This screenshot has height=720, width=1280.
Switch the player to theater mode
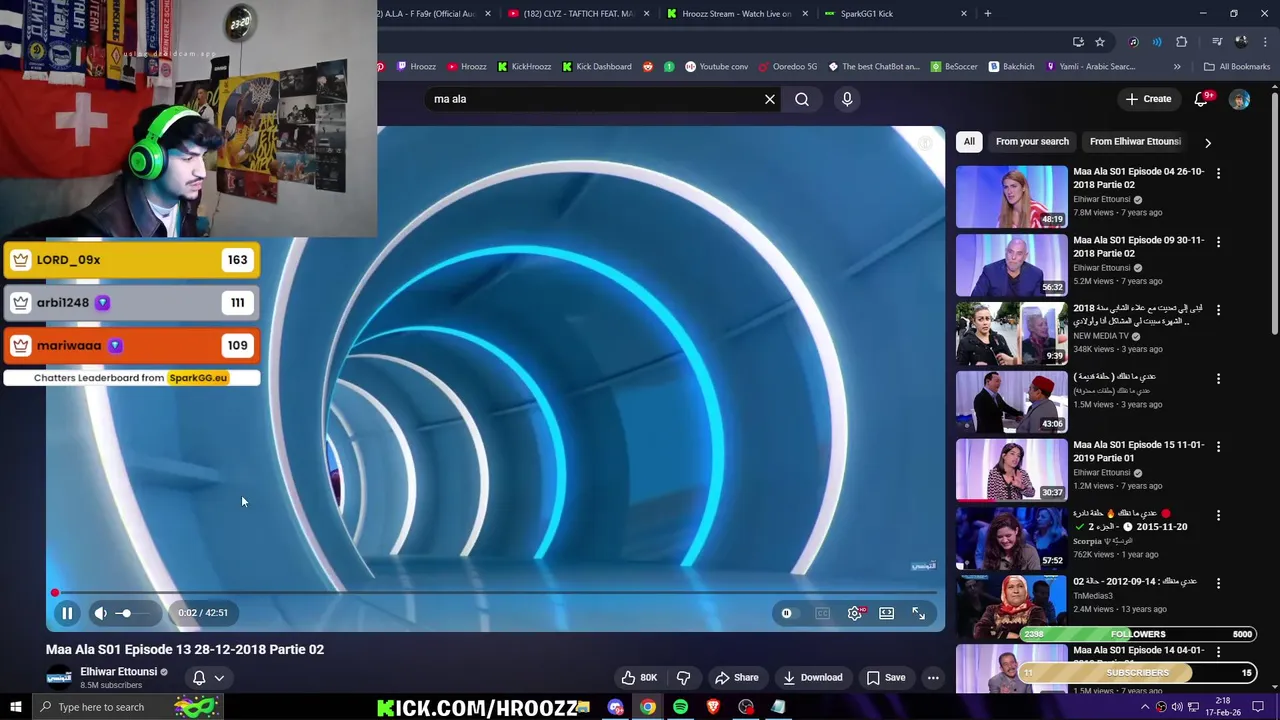click(886, 613)
